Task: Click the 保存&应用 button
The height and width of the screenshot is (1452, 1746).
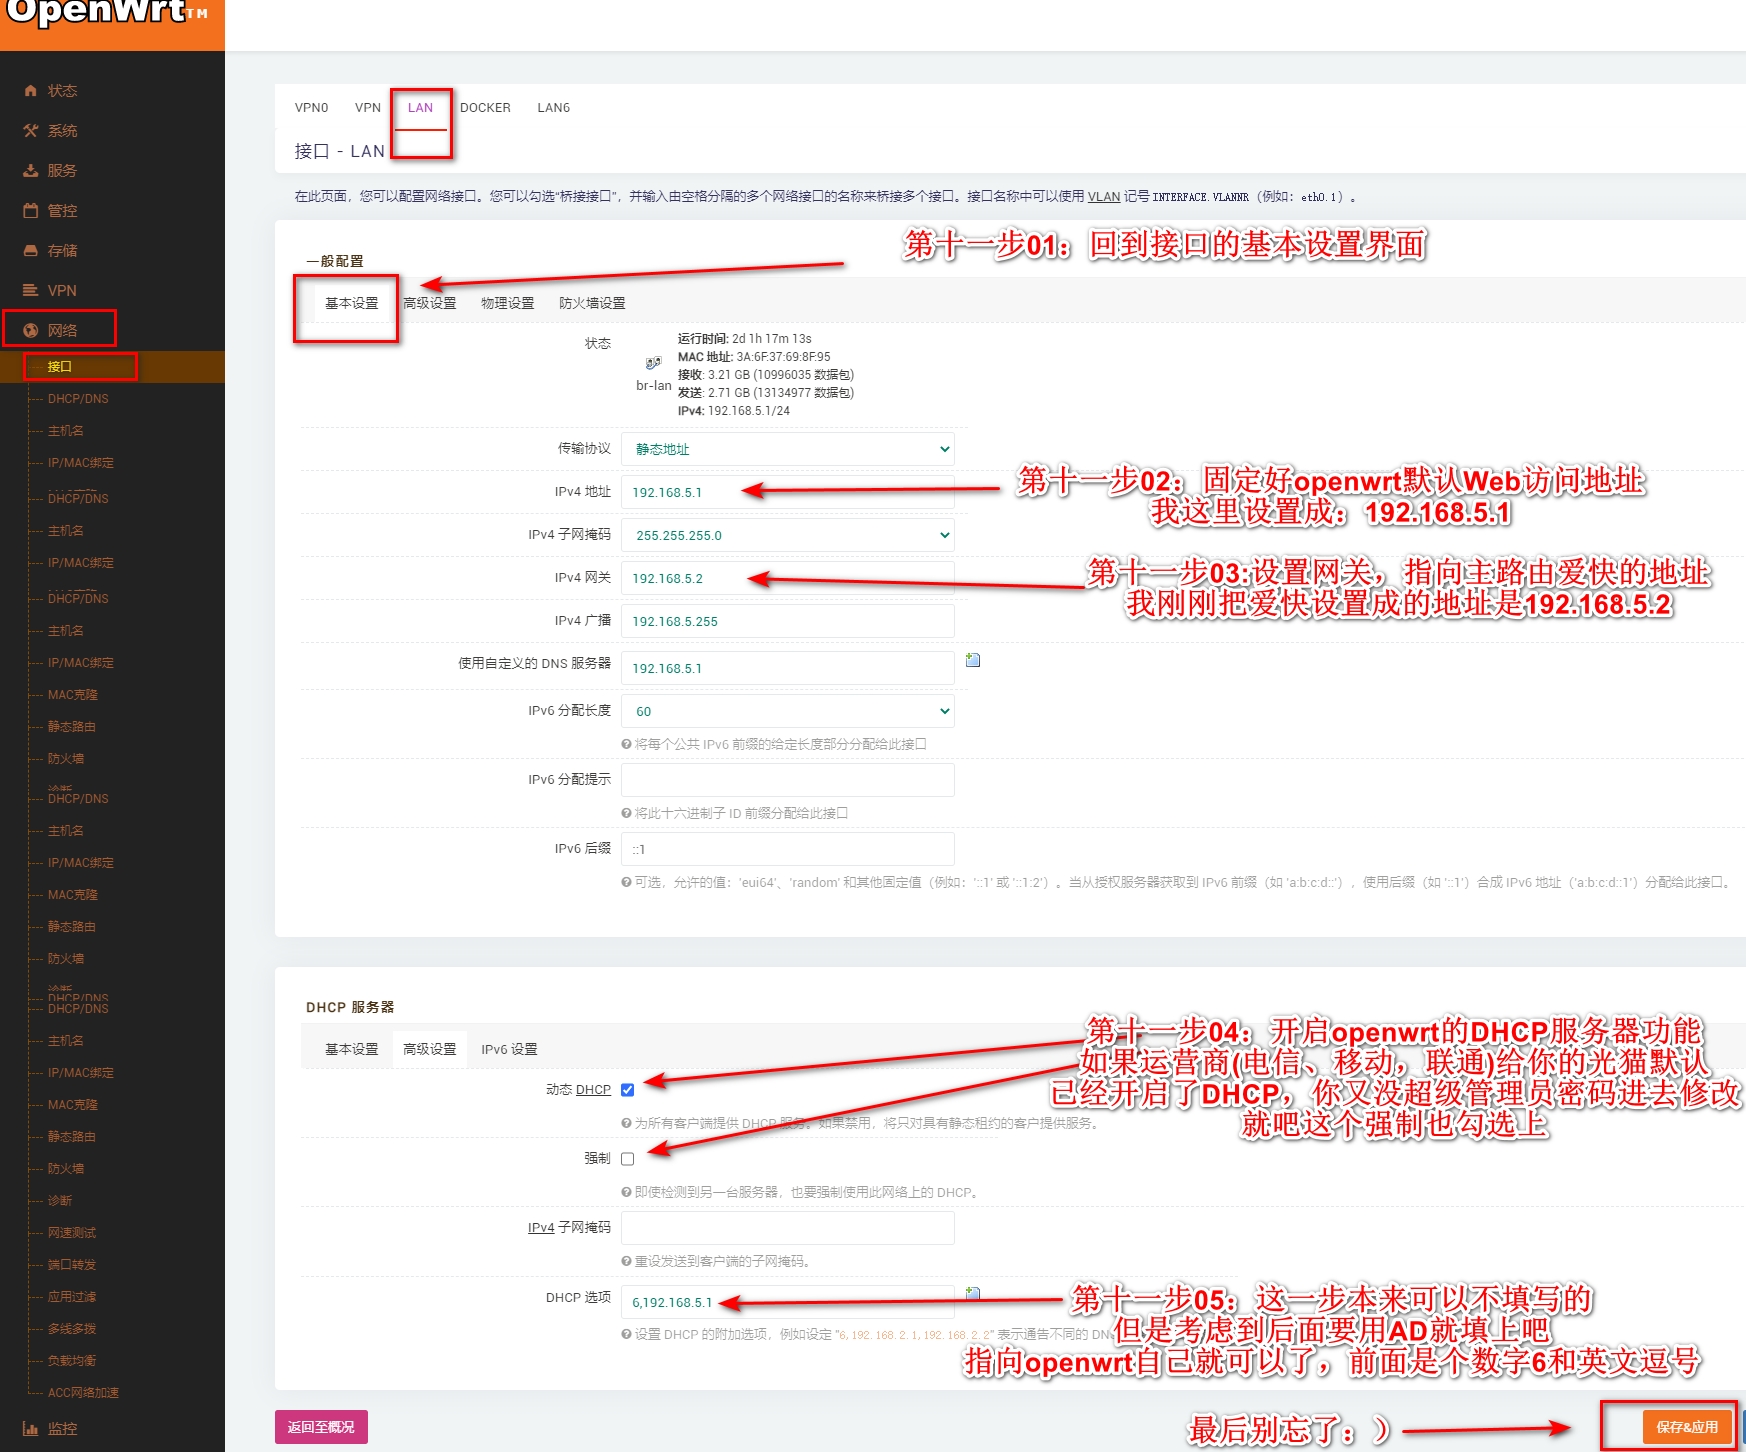Action: 1686,1427
